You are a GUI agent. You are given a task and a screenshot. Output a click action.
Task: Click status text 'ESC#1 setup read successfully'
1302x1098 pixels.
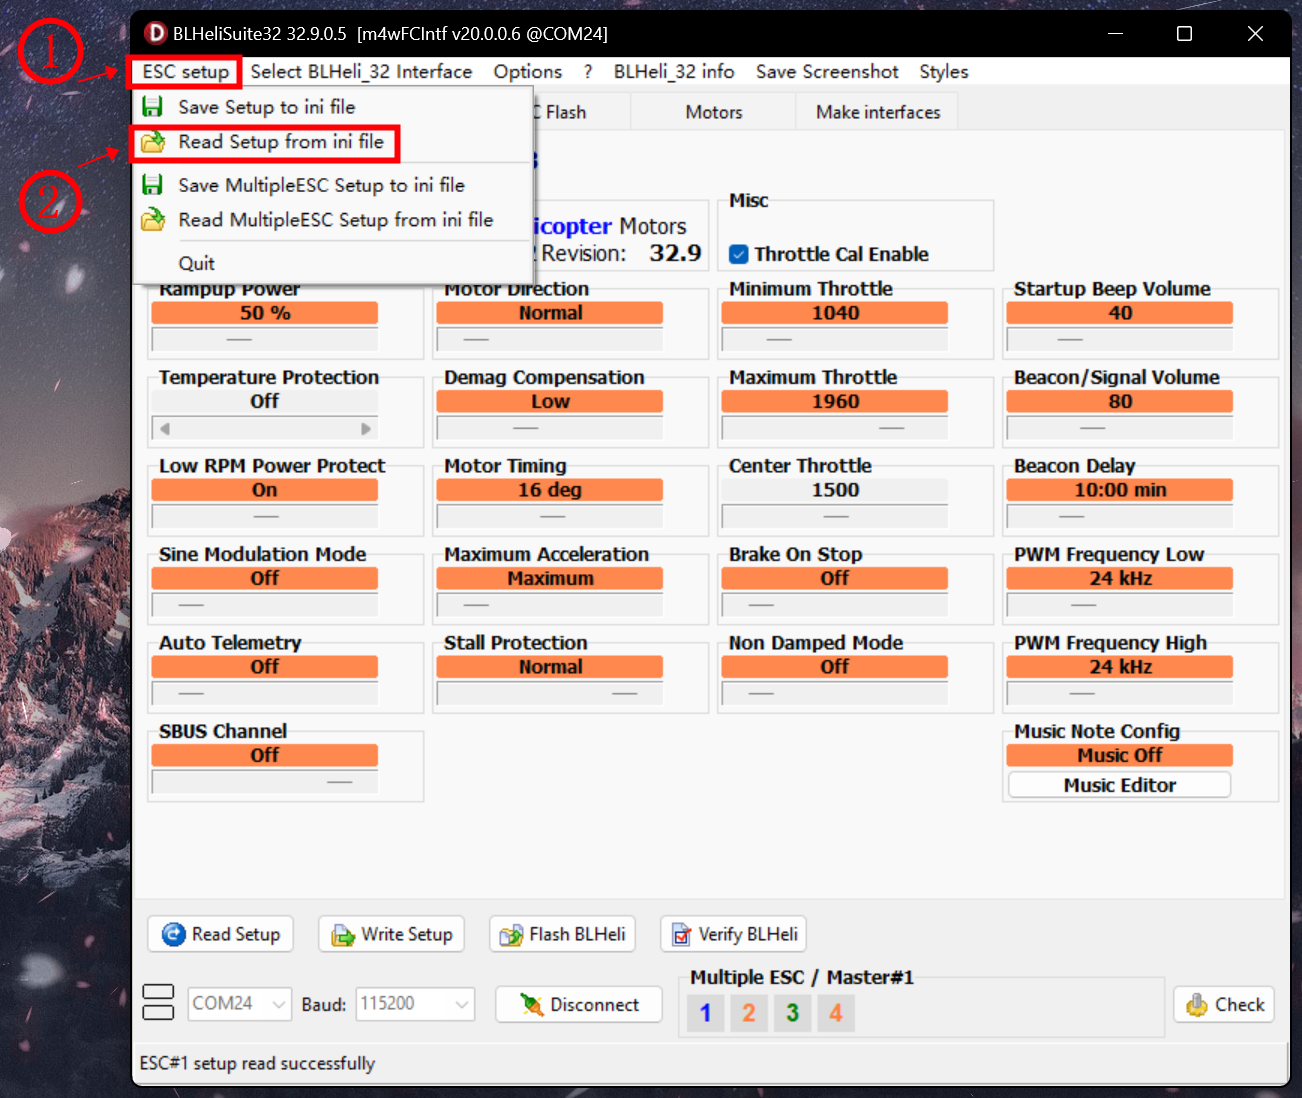(x=257, y=1063)
